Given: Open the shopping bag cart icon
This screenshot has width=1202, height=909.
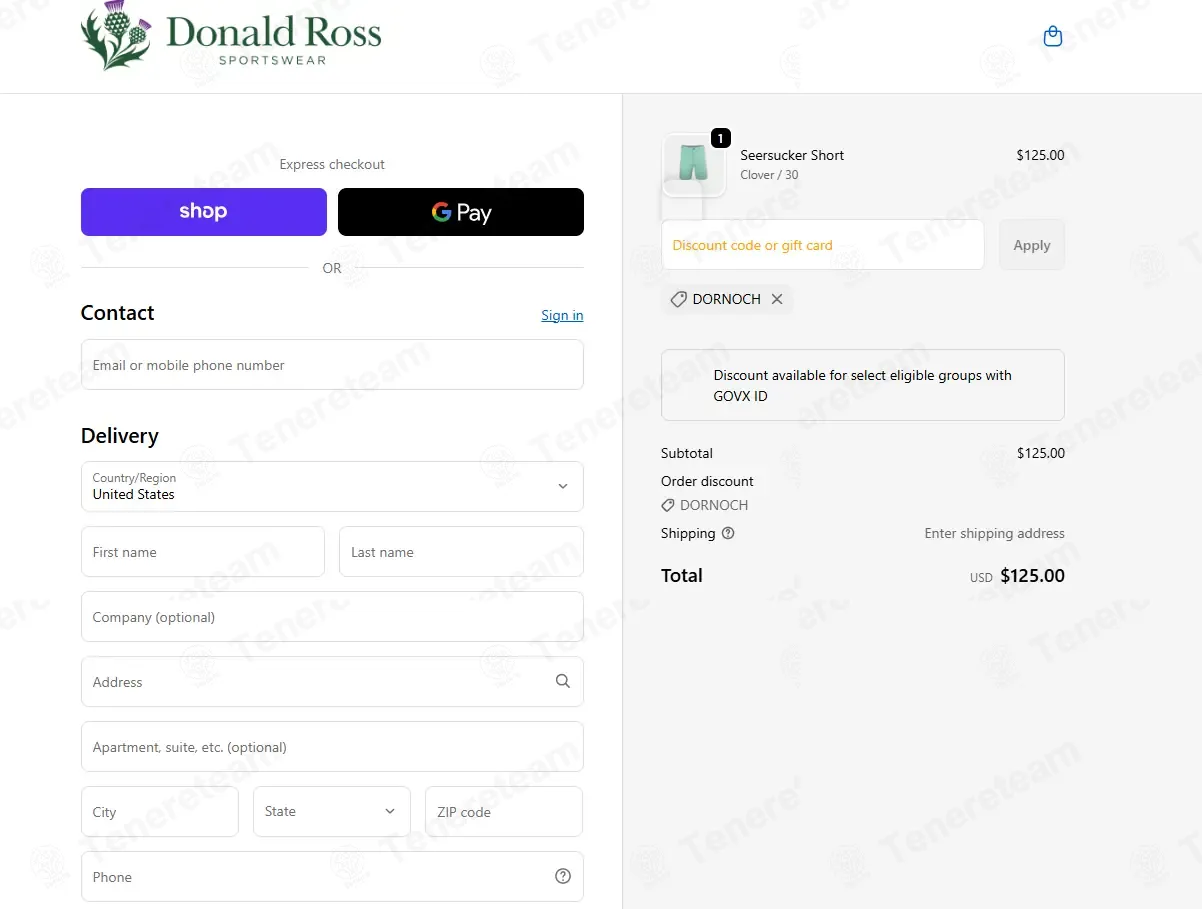Looking at the screenshot, I should (x=1052, y=37).
